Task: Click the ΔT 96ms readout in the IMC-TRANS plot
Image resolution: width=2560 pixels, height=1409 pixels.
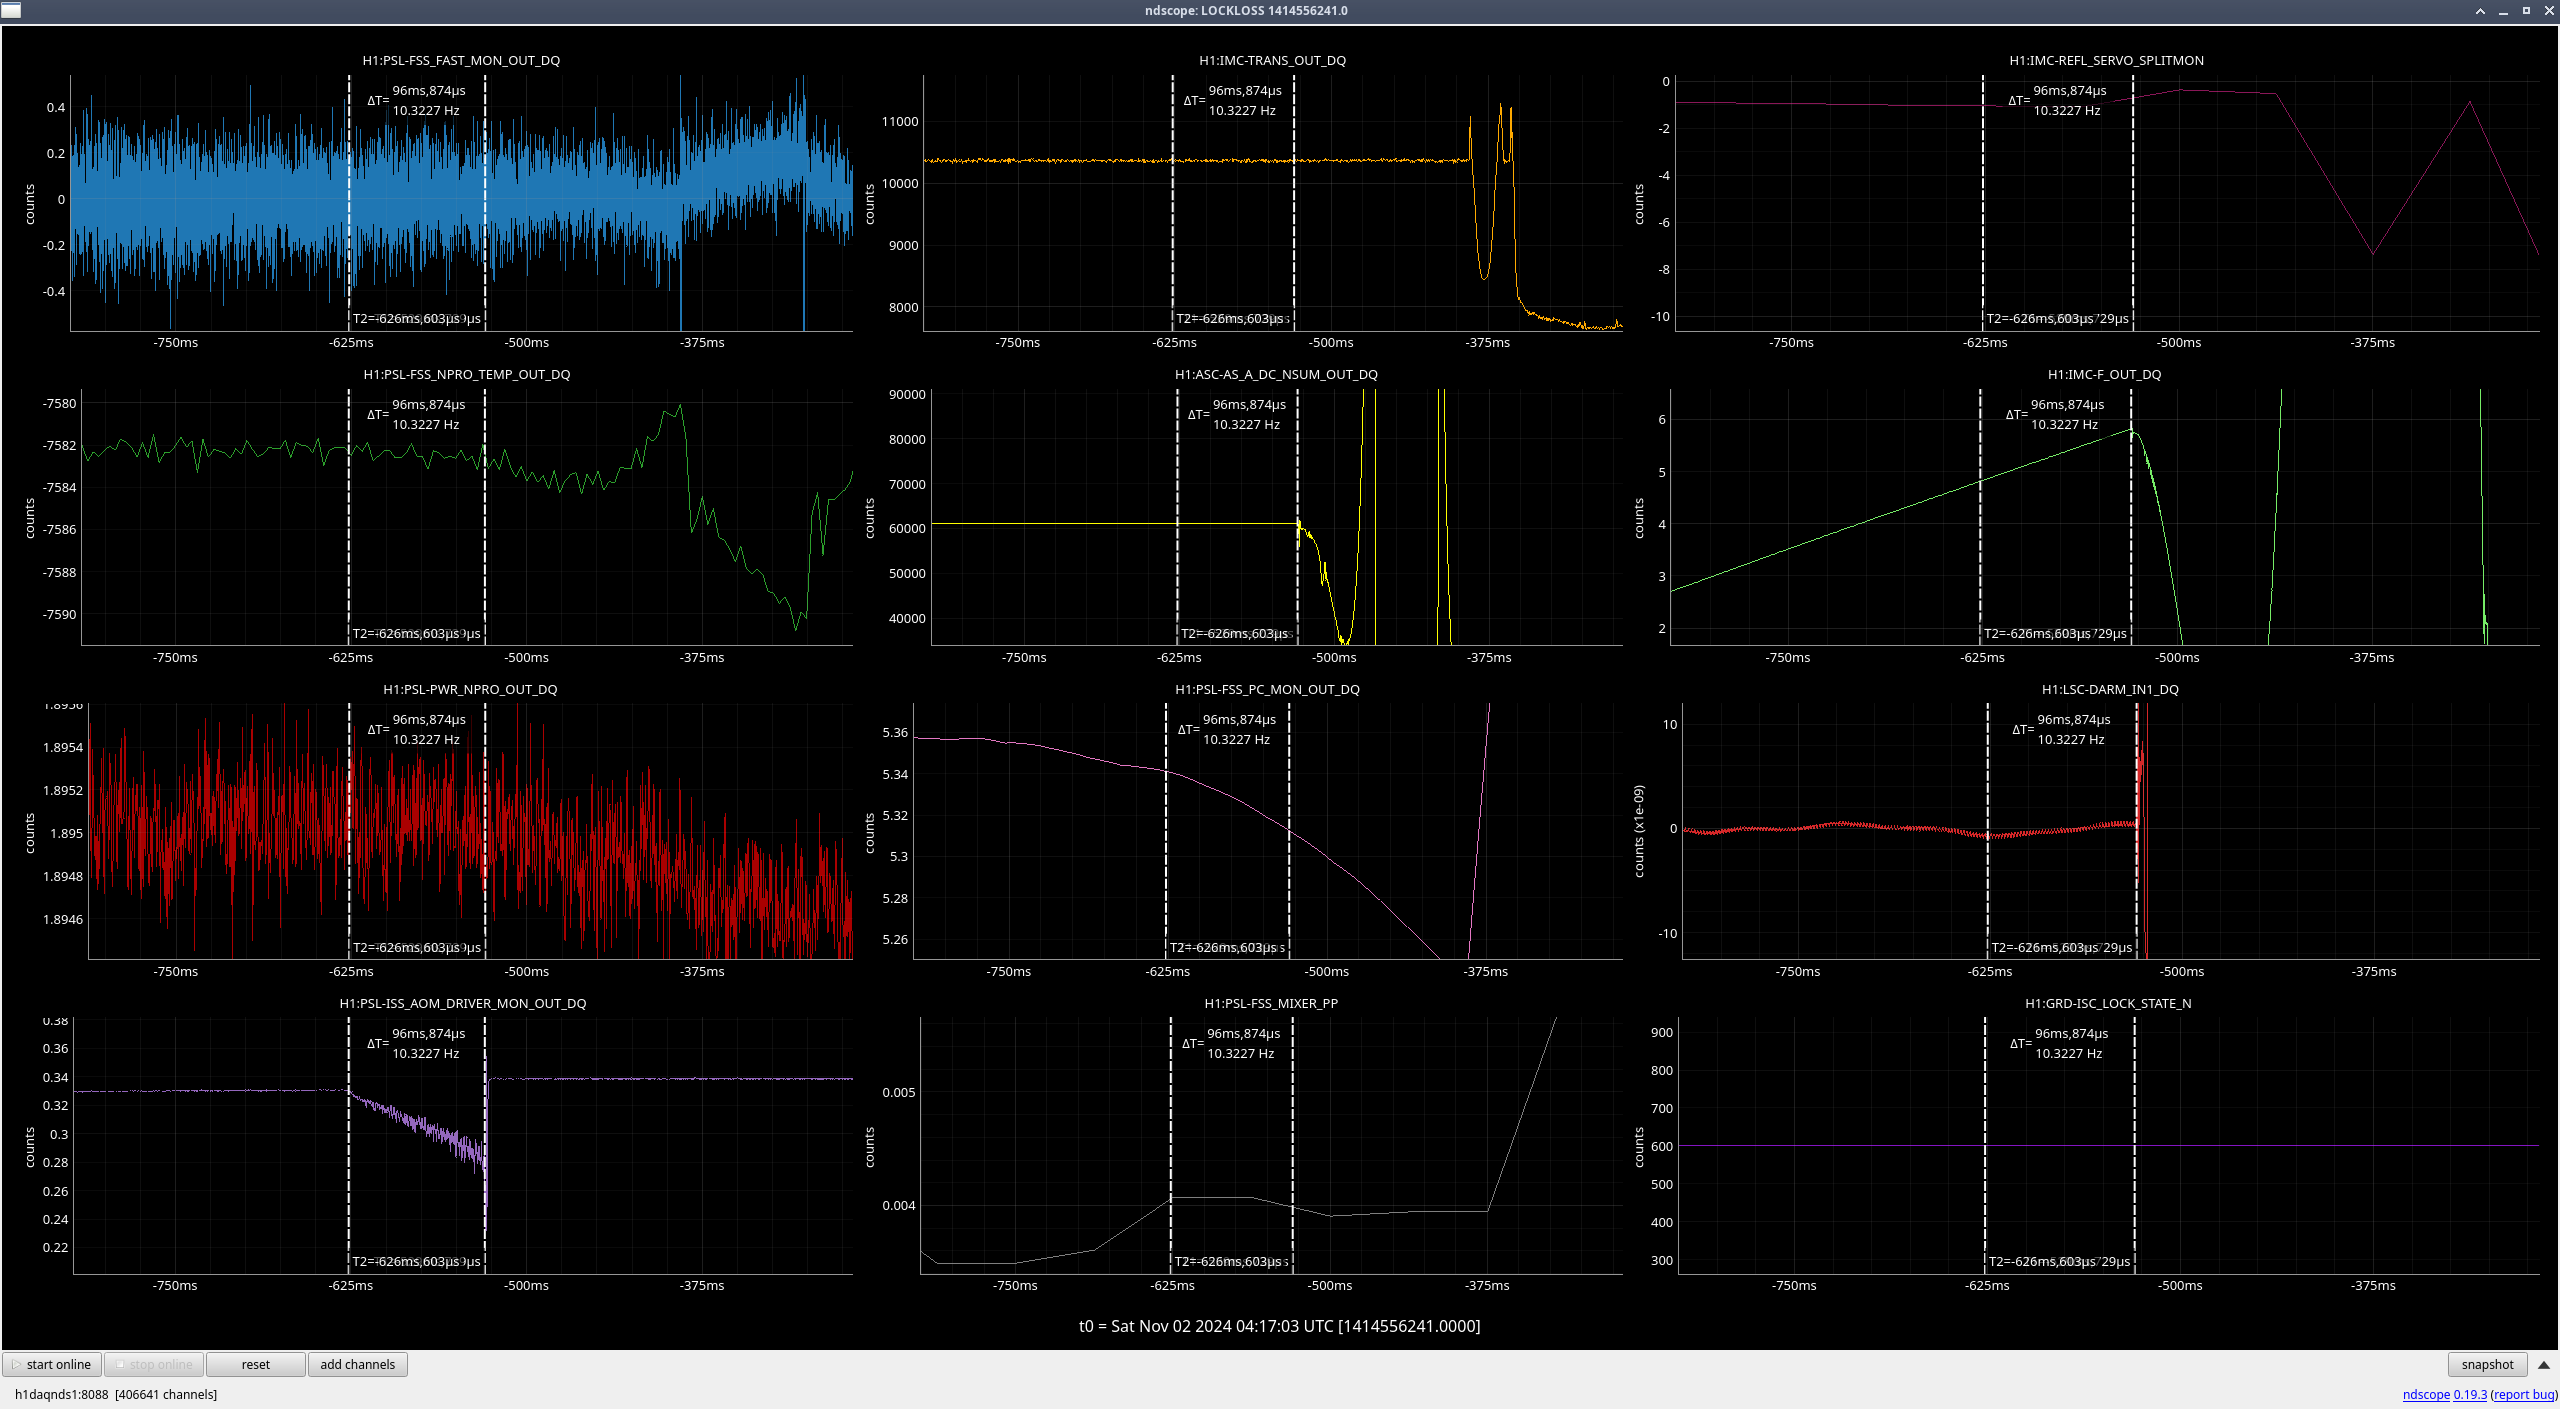Action: coord(1233,100)
